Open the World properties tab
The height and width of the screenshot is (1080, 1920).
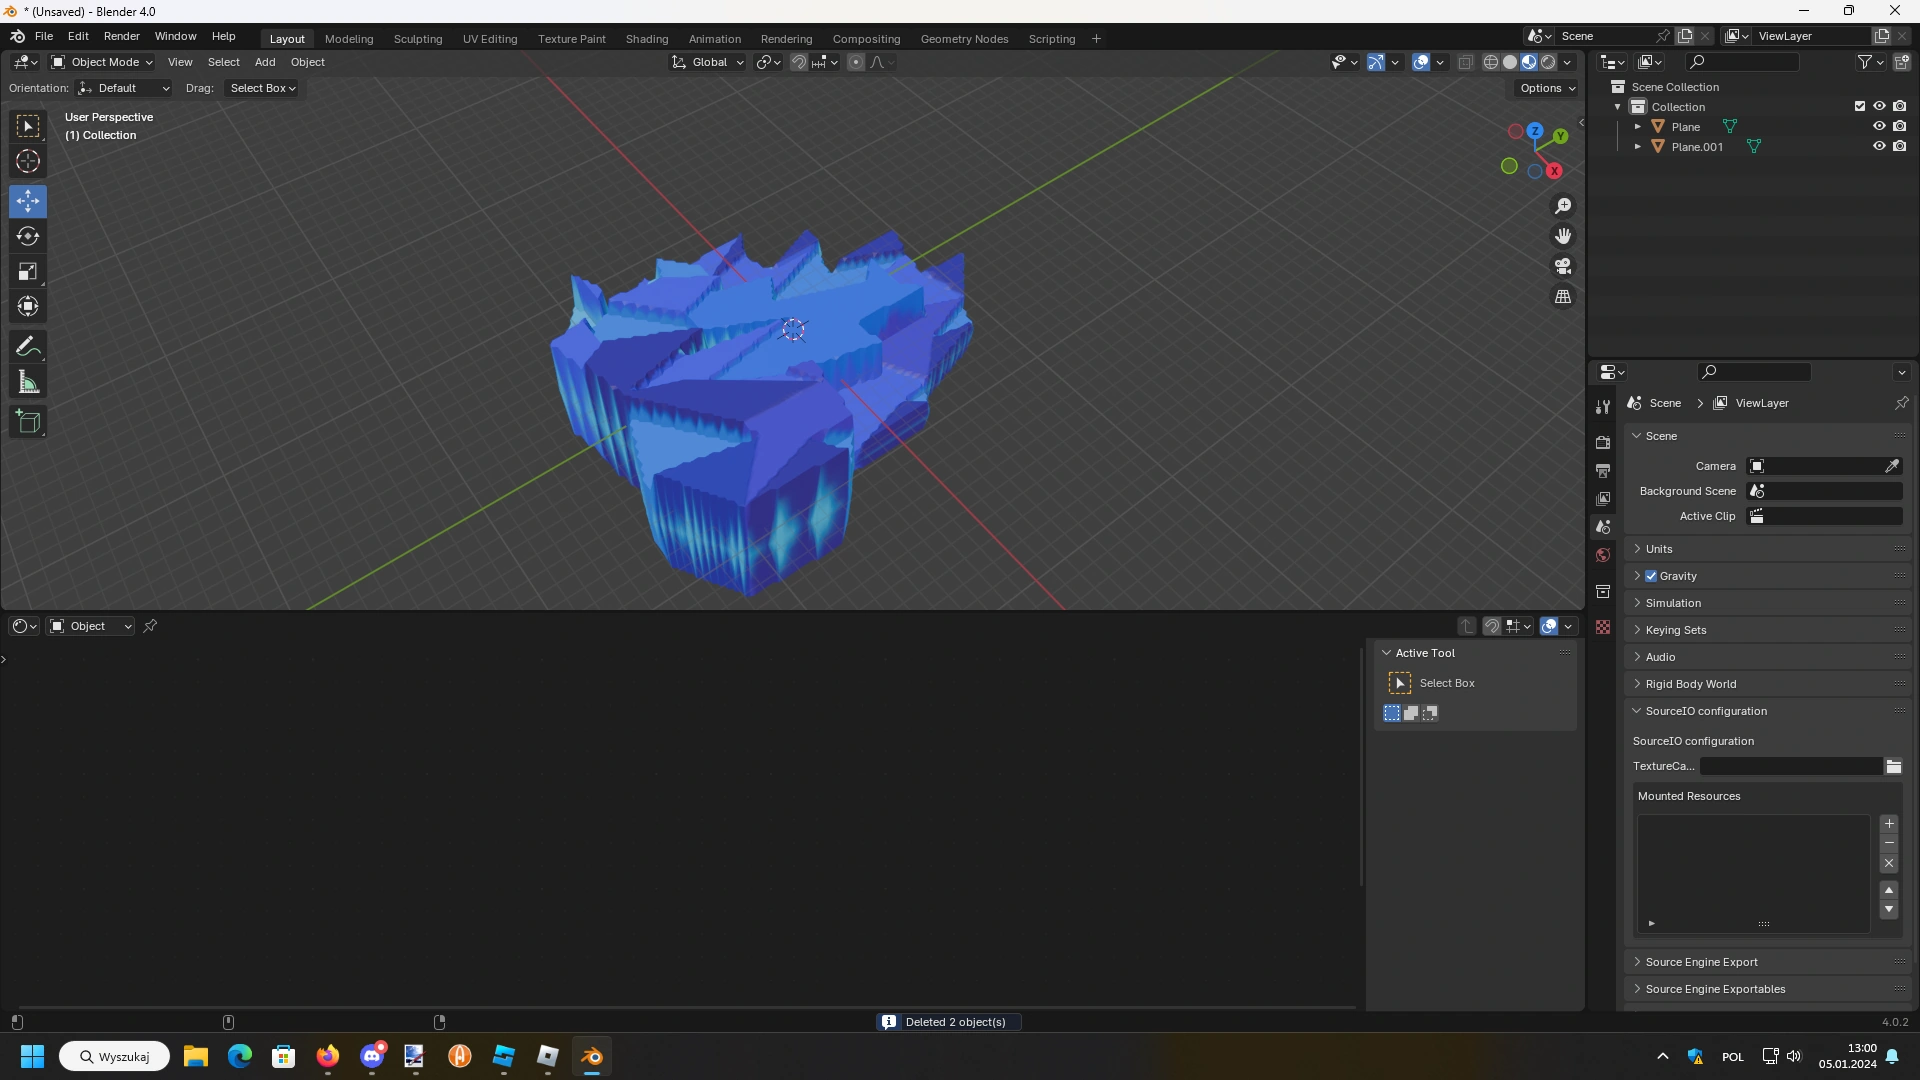(1603, 555)
